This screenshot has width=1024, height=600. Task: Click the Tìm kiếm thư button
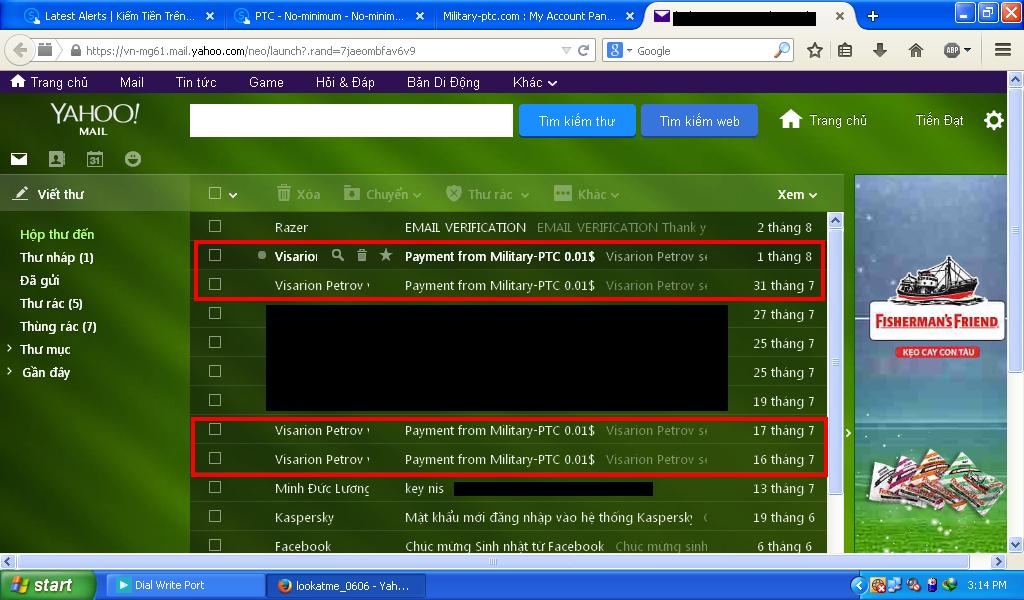pyautogui.click(x=577, y=121)
